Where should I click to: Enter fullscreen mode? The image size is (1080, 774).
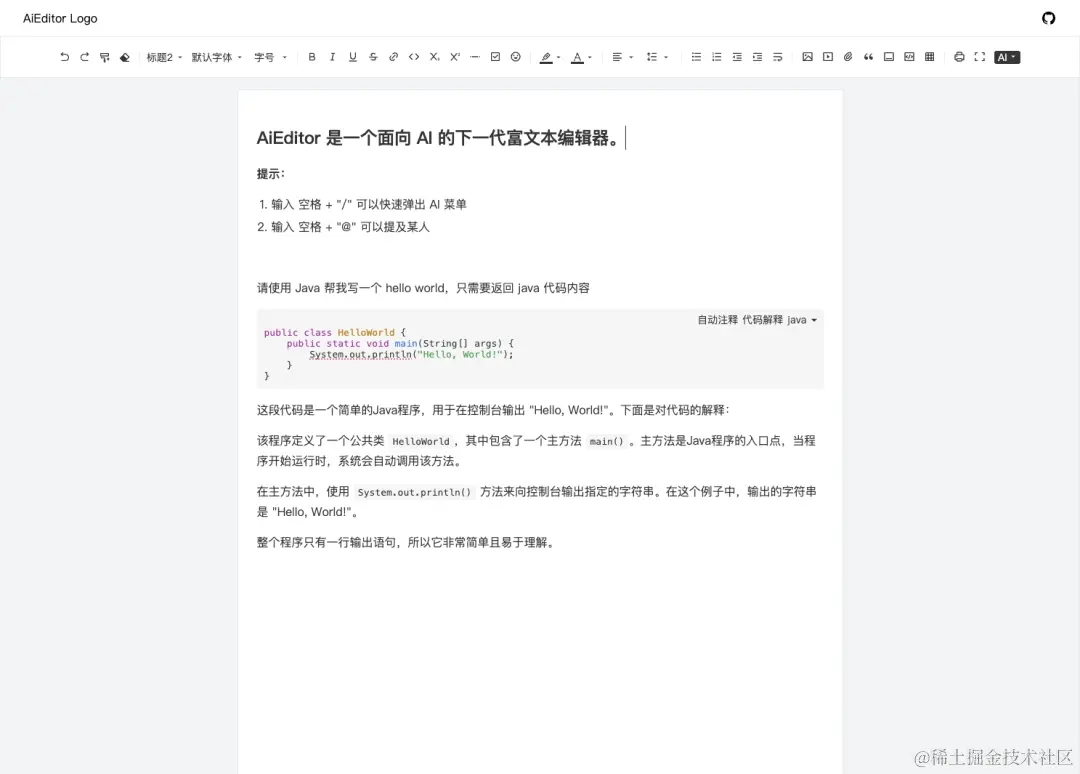[979, 57]
